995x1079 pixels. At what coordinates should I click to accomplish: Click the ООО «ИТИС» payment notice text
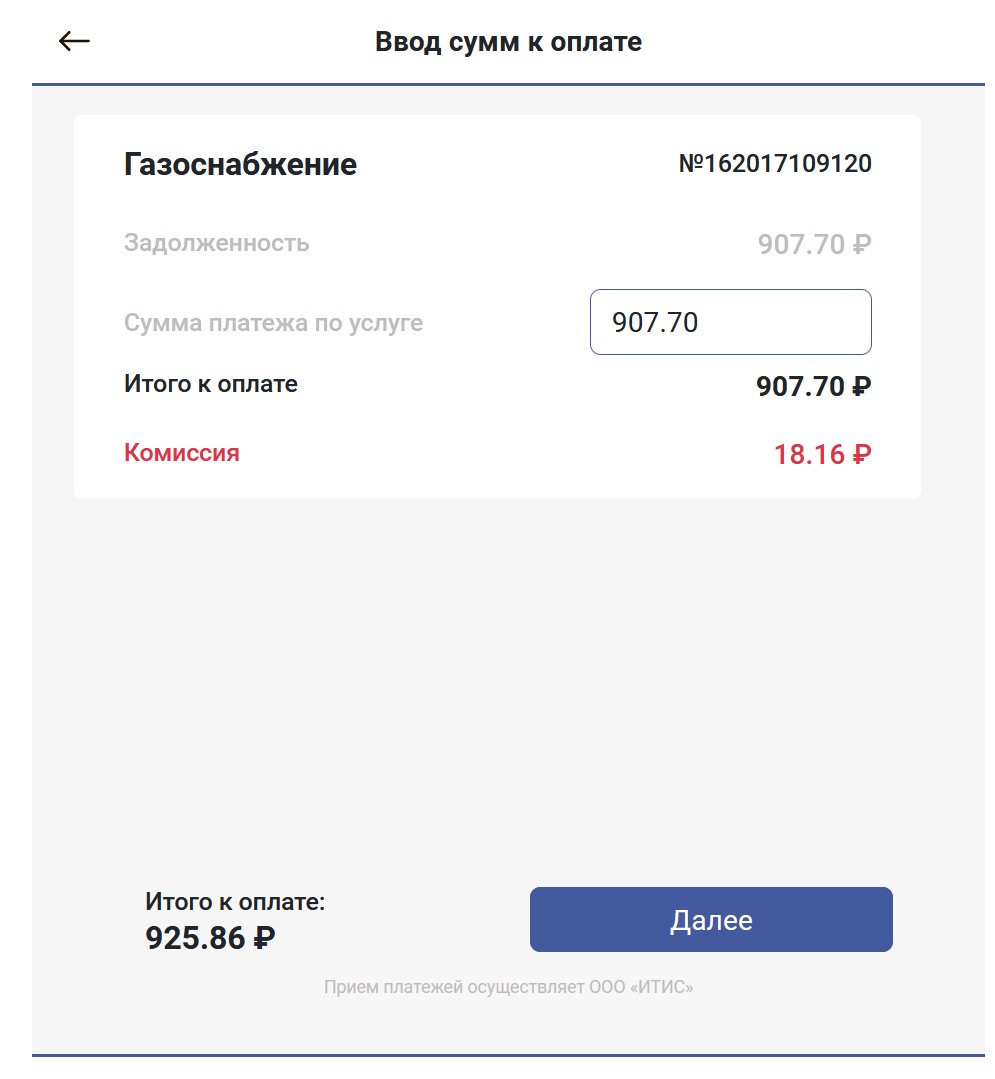point(508,988)
